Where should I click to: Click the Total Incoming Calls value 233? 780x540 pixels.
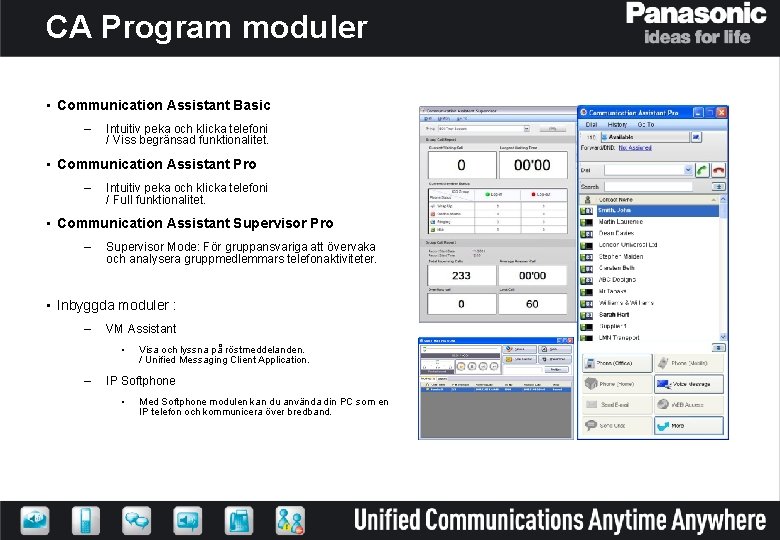(x=461, y=275)
